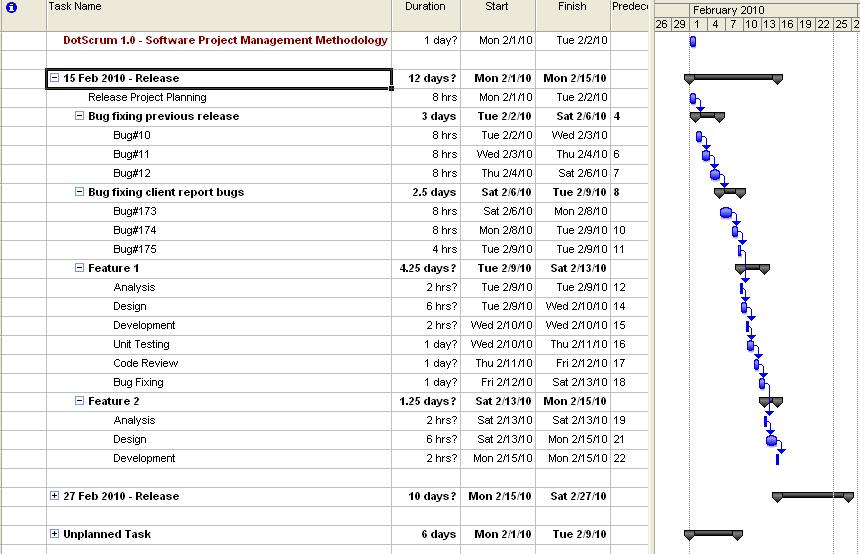Select the Bug#12 task name
860x554 pixels.
132,173
